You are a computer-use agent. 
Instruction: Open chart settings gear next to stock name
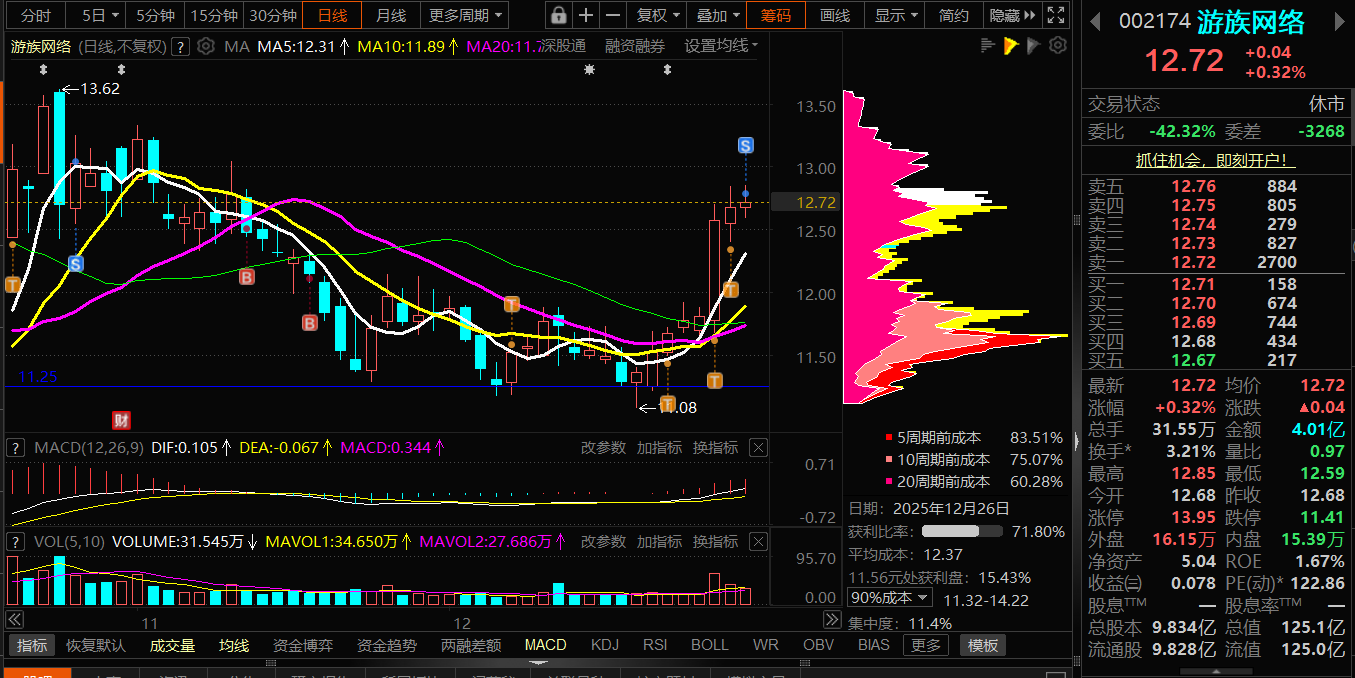click(x=206, y=46)
